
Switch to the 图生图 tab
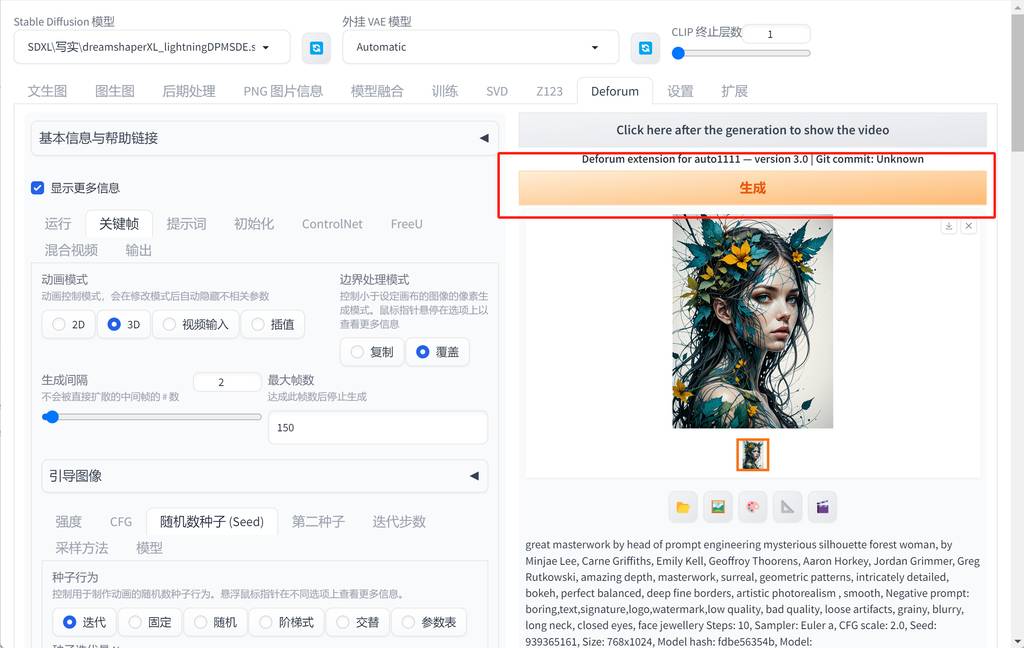tap(114, 91)
